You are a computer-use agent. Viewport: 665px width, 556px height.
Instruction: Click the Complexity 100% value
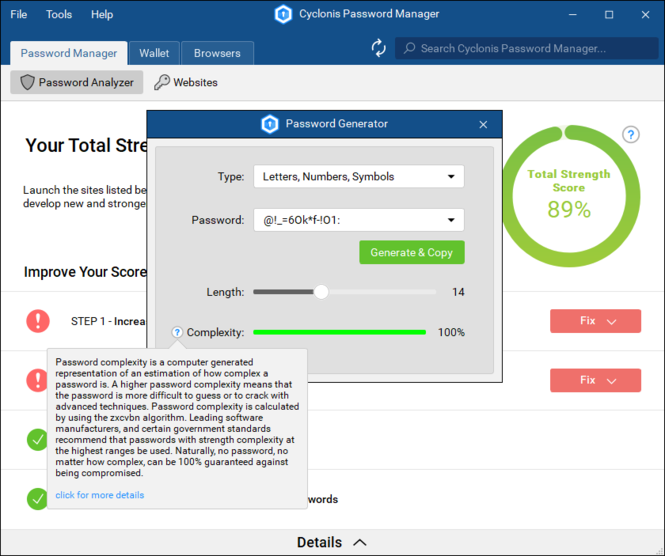[451, 332]
